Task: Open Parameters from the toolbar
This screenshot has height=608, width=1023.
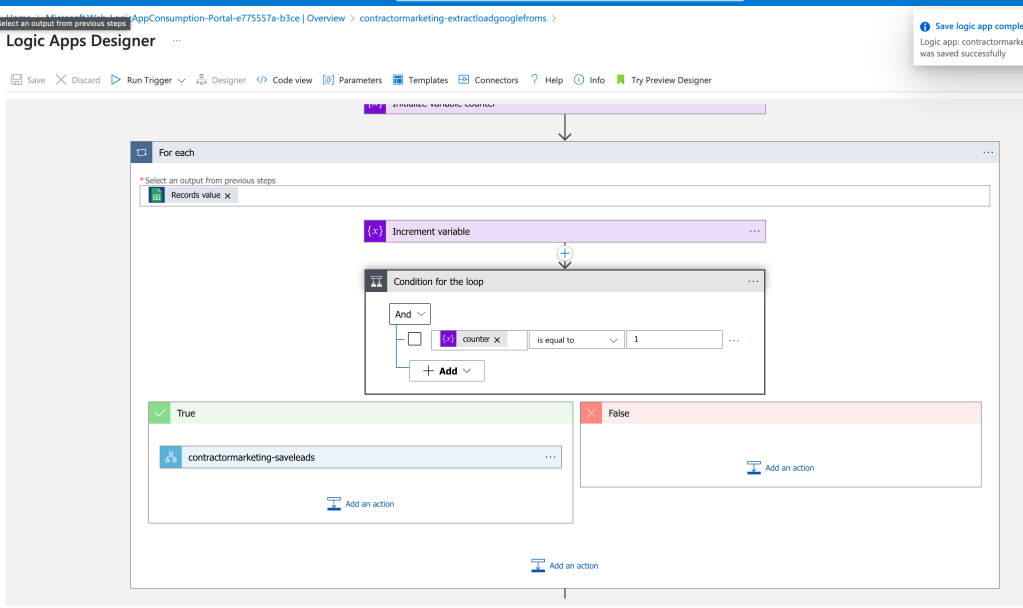Action: [352, 80]
